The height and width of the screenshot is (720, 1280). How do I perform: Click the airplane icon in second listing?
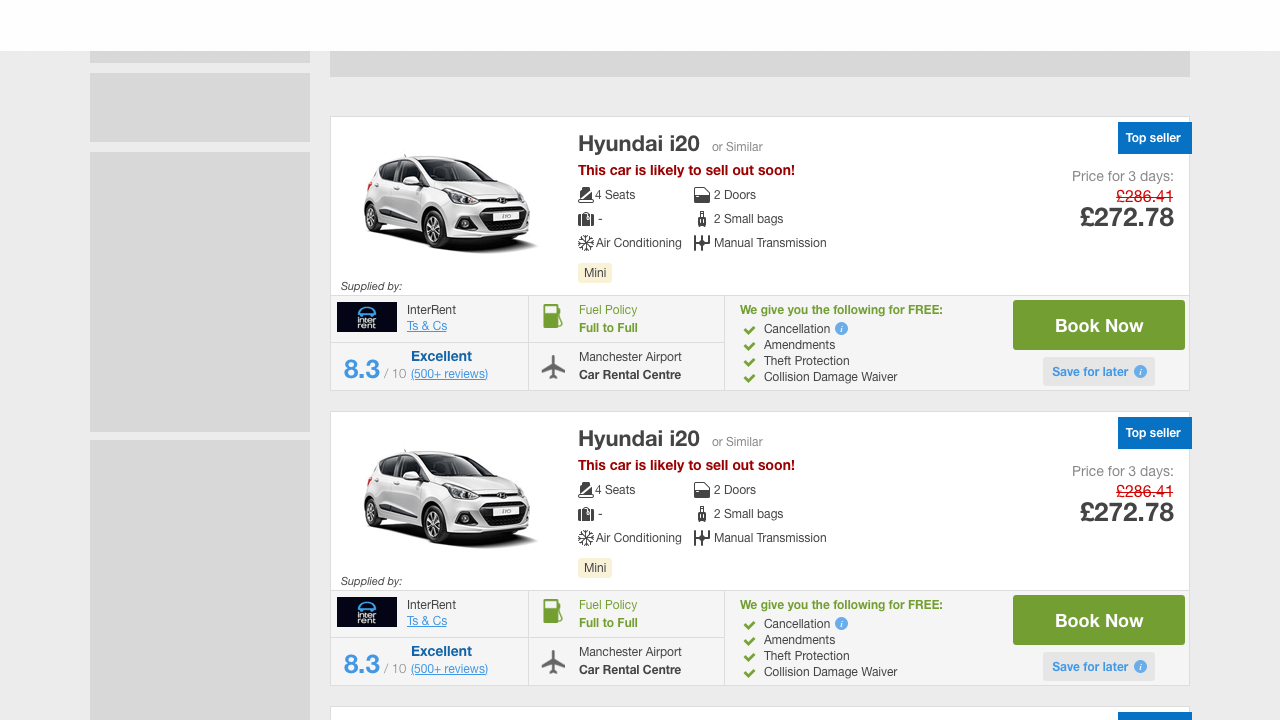pos(553,662)
